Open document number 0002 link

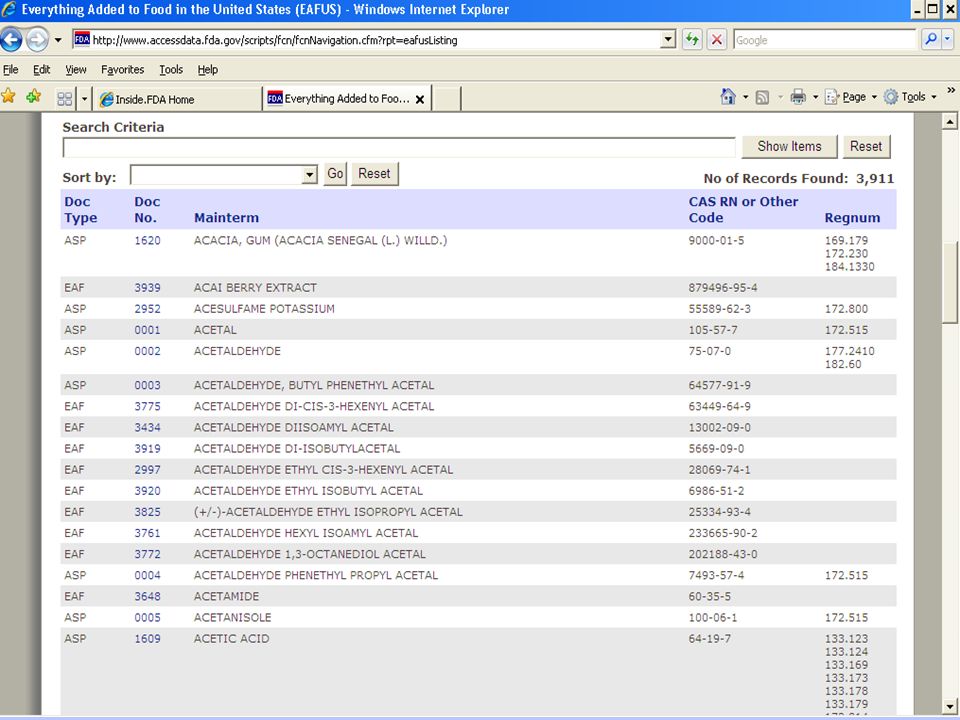tap(148, 351)
